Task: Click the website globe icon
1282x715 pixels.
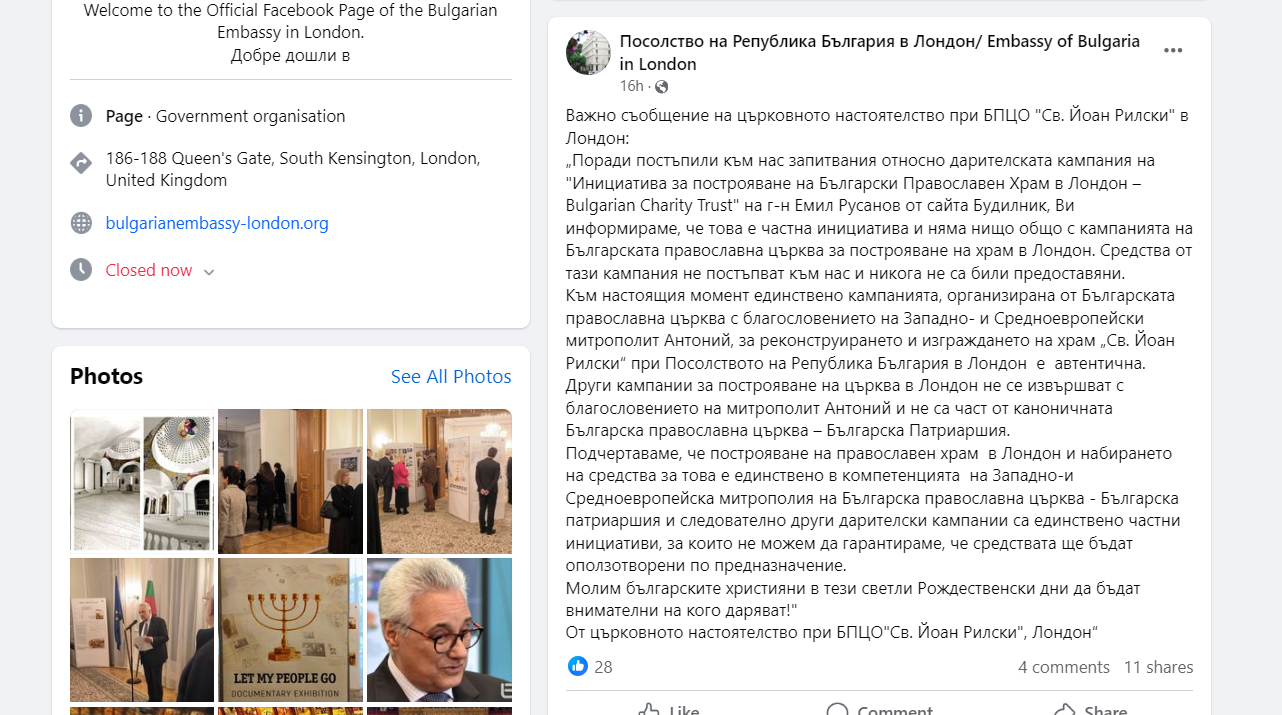Action: tap(81, 223)
